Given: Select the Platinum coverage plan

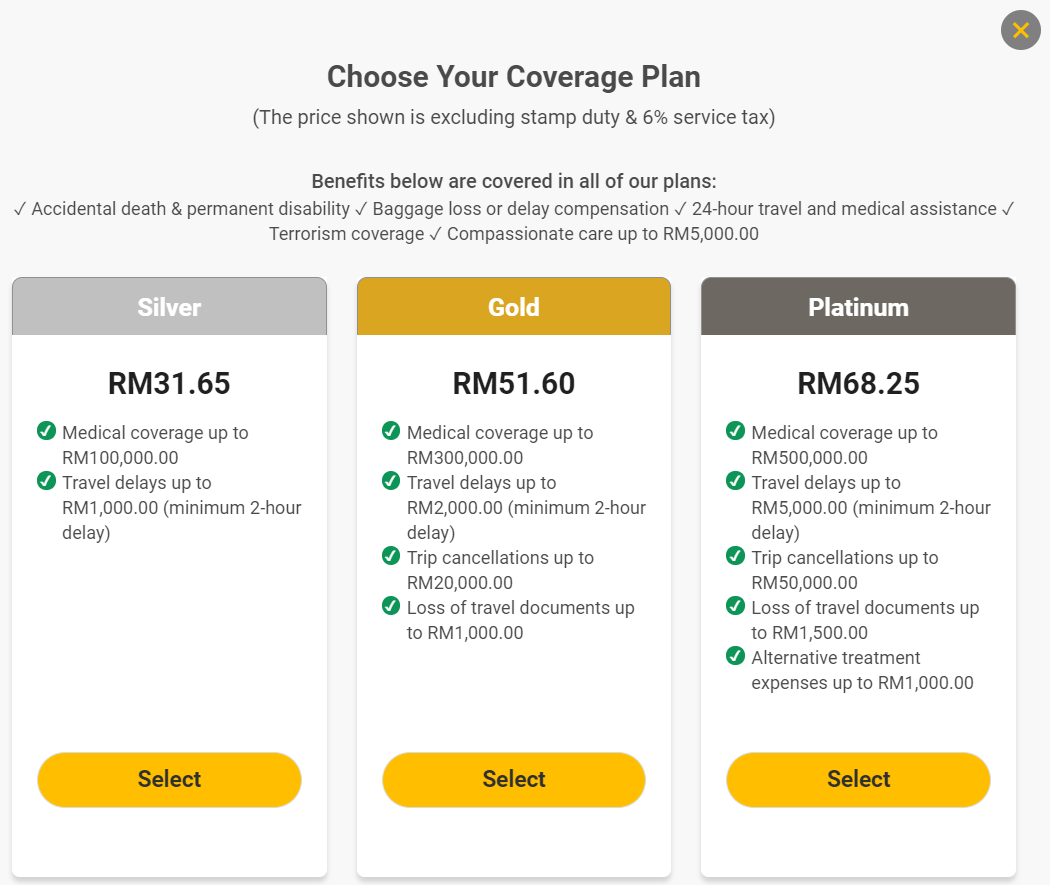Looking at the screenshot, I should coord(857,780).
